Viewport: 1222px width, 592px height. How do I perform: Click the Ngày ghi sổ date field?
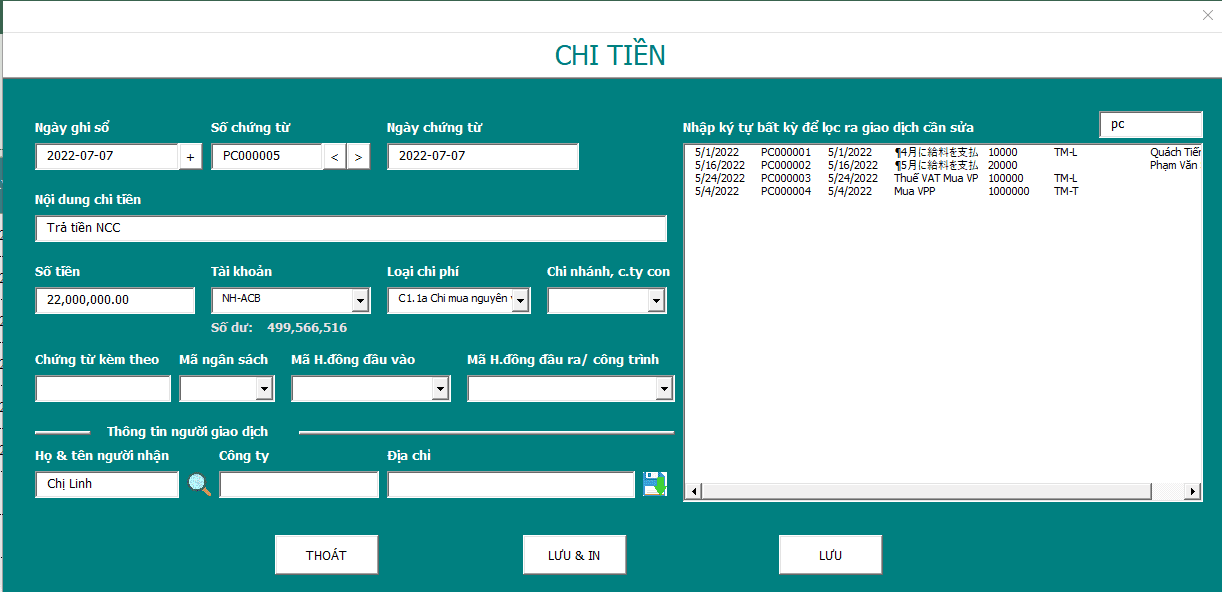[107, 157]
